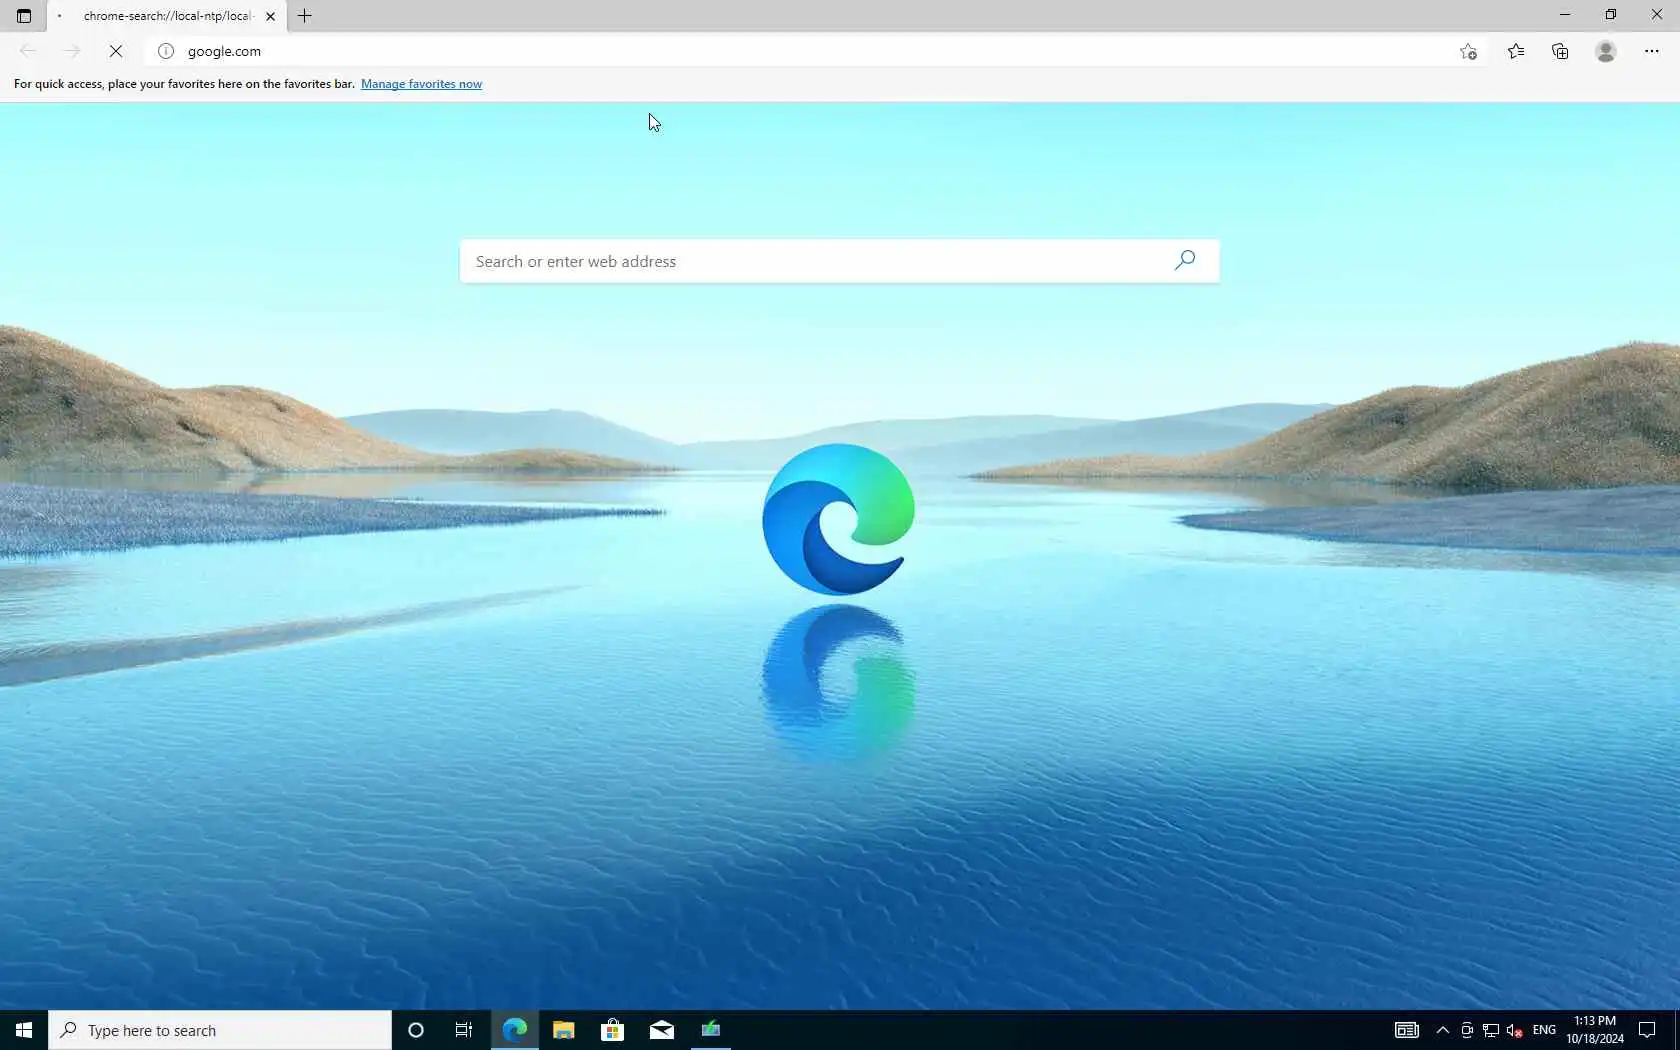Show hidden system tray icons
This screenshot has width=1680, height=1050.
[x=1442, y=1030]
